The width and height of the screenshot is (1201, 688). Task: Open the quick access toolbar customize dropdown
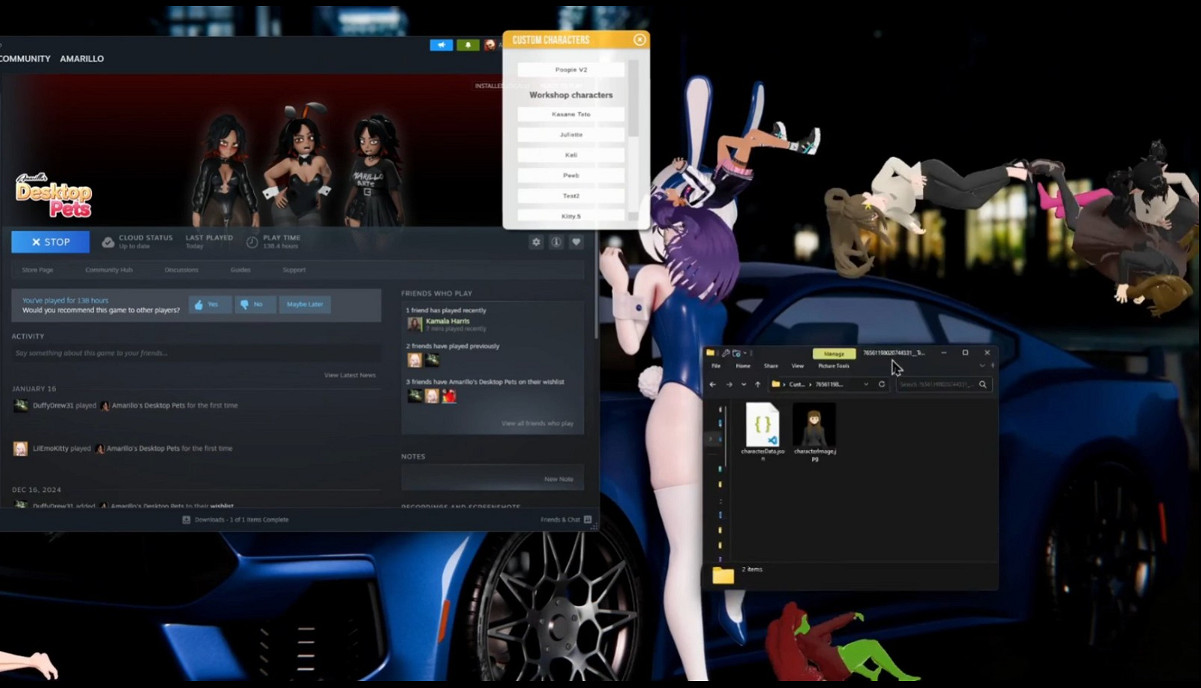point(745,352)
